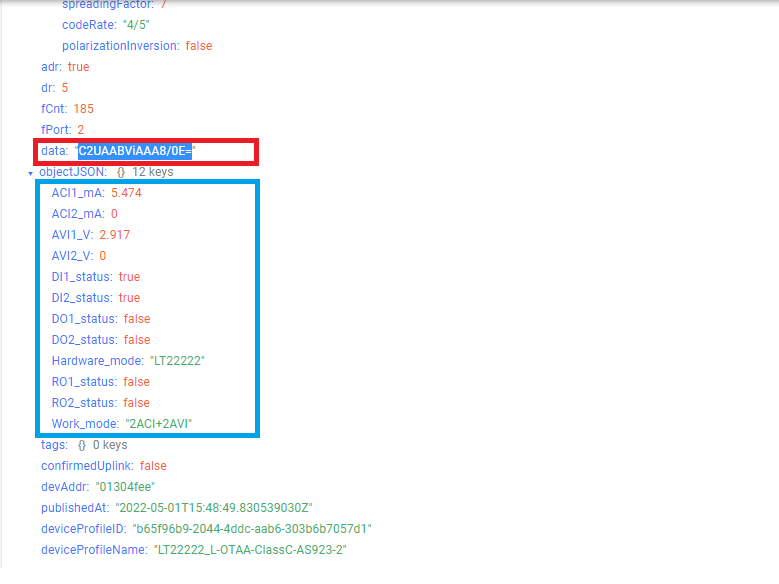Image resolution: width=779 pixels, height=584 pixels.
Task: Select the deviceProfileID UUID value
Action: (x=252, y=529)
